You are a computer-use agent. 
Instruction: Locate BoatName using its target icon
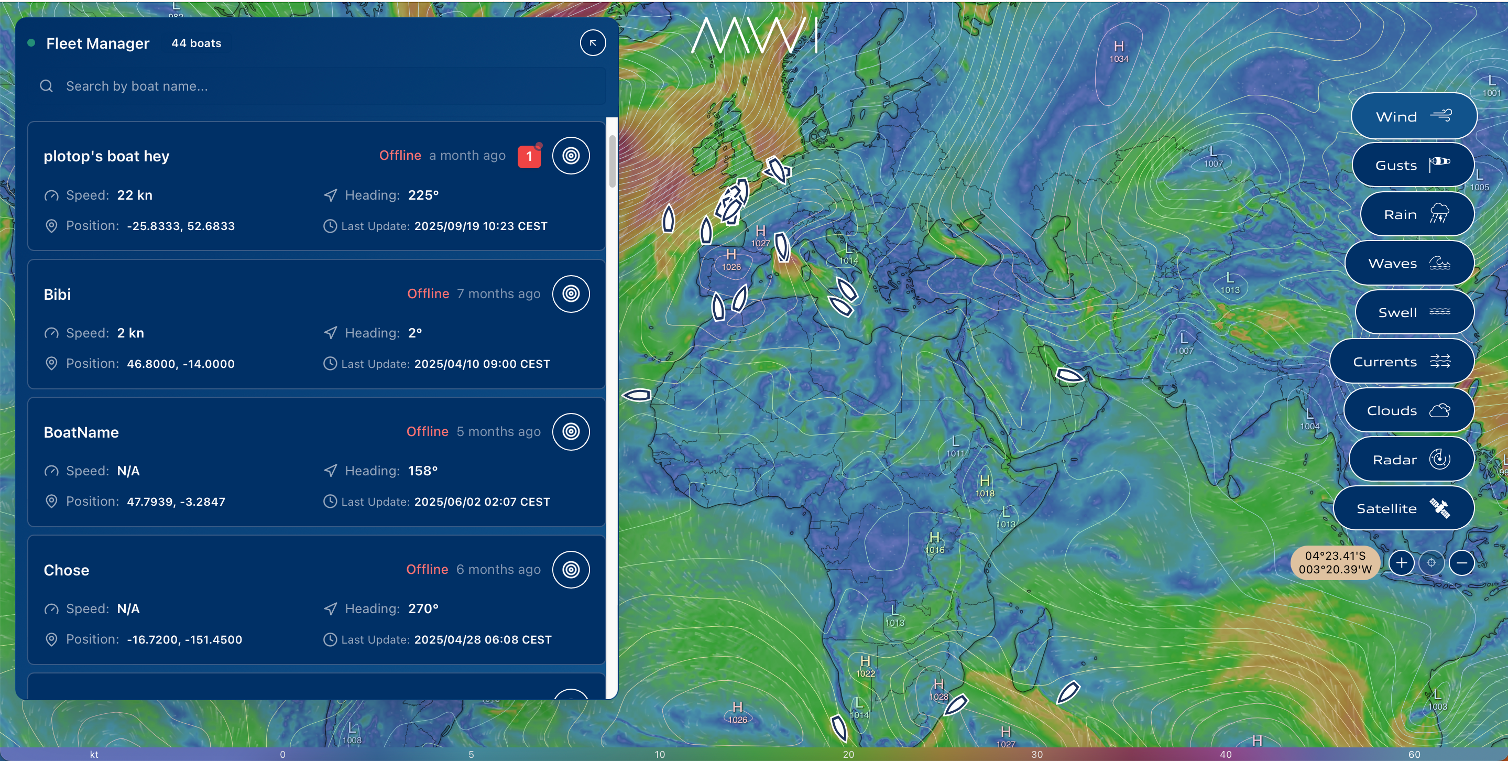(571, 432)
